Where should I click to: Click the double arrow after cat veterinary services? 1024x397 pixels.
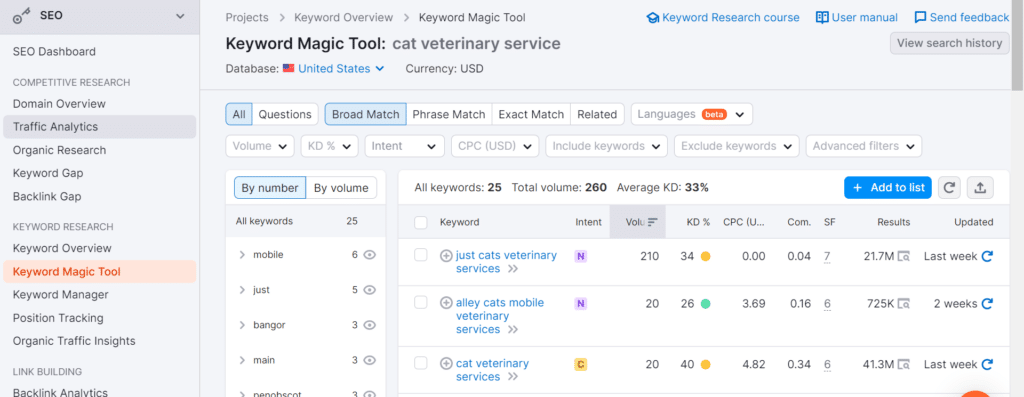513,377
